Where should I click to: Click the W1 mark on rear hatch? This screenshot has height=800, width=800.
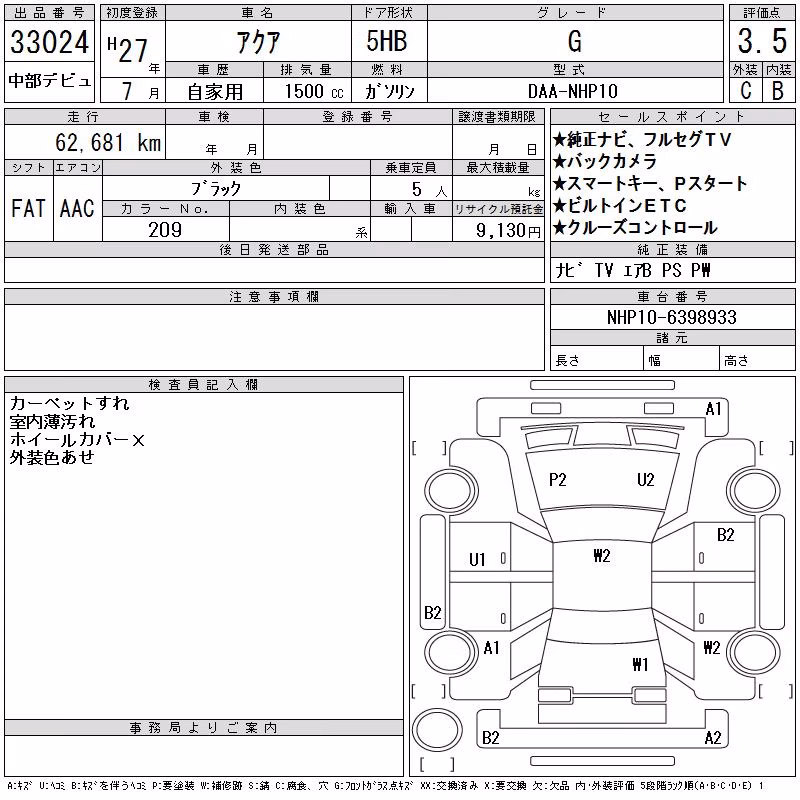click(640, 664)
